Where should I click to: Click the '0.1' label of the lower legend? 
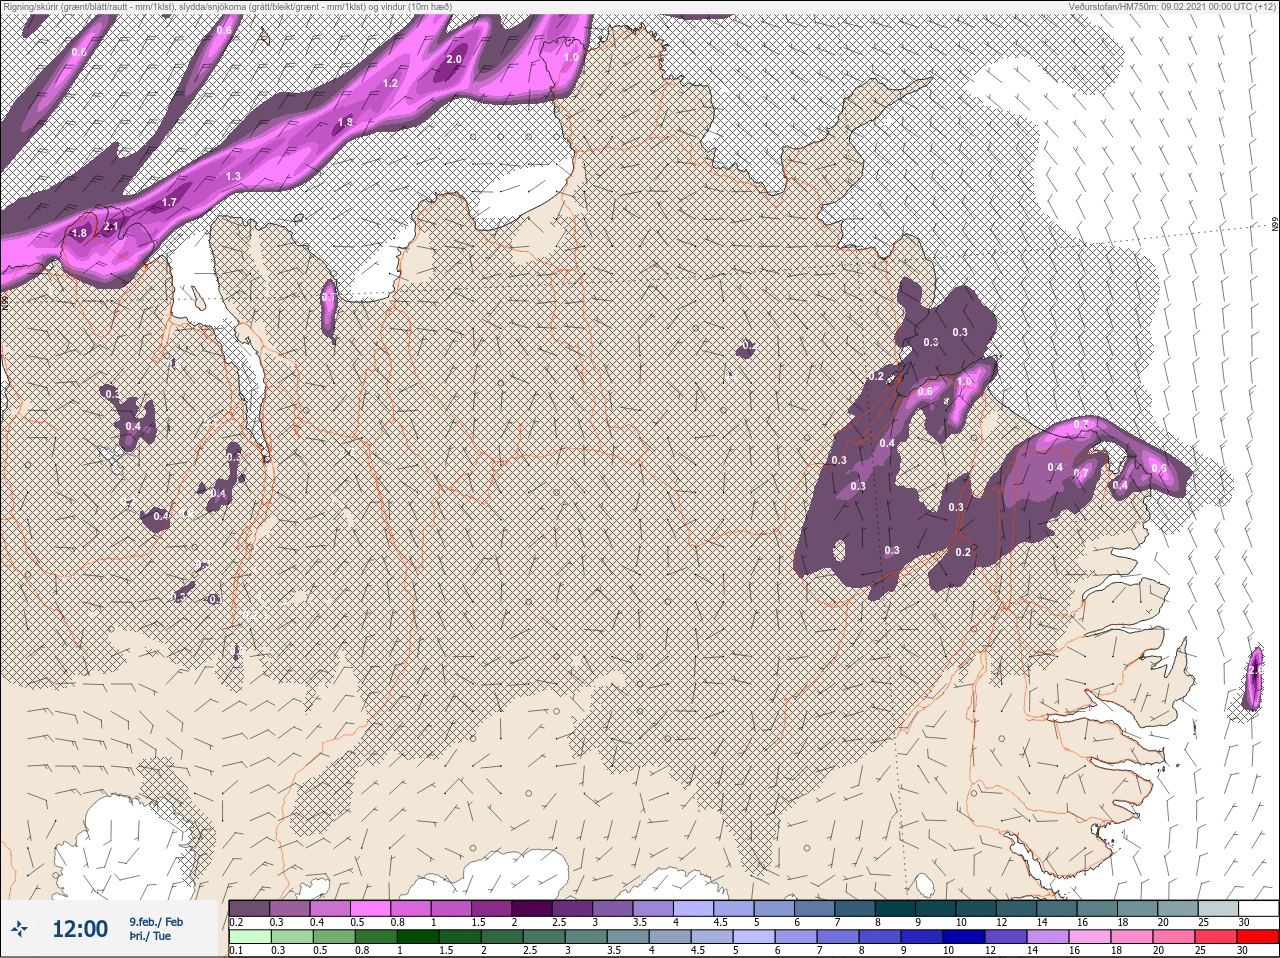coord(236,951)
